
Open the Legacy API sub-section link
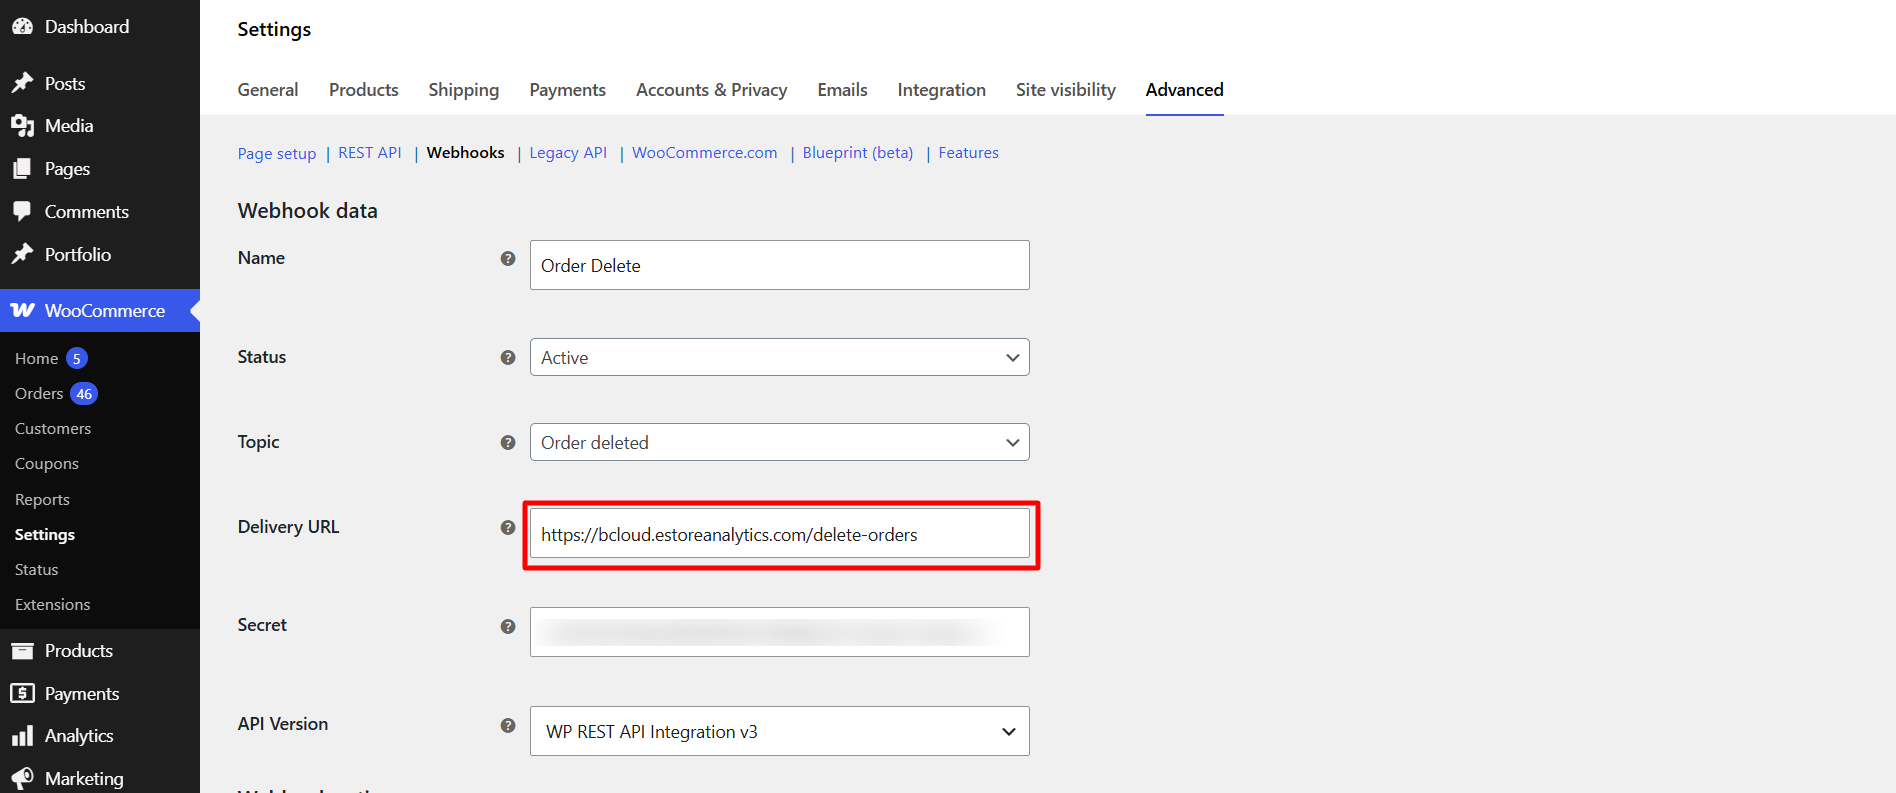coord(568,153)
